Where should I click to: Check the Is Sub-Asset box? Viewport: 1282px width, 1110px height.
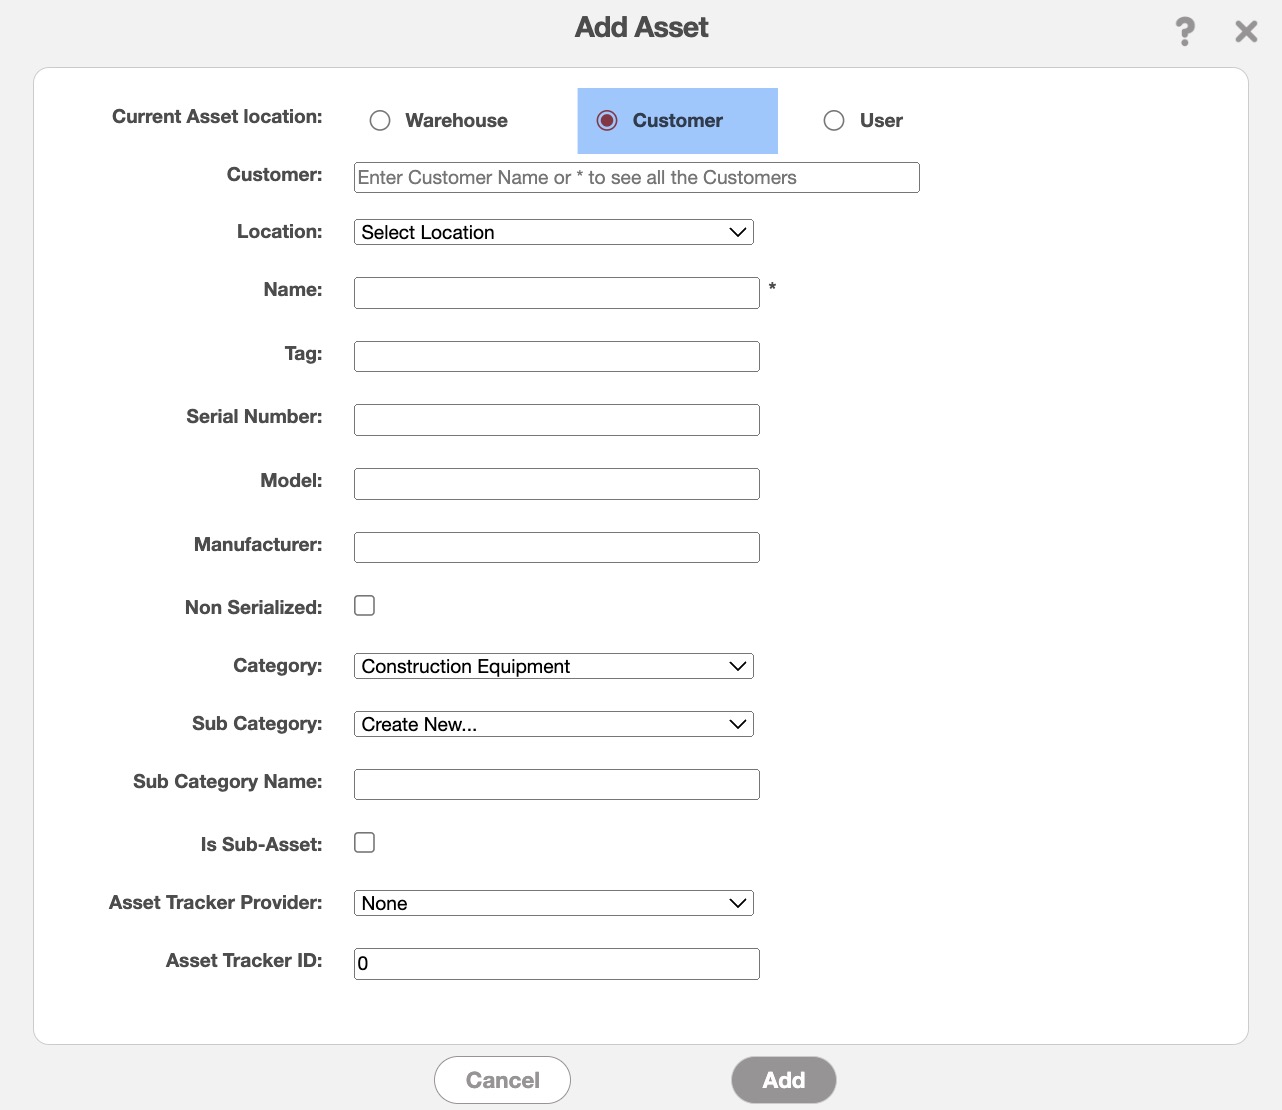pyautogui.click(x=365, y=843)
